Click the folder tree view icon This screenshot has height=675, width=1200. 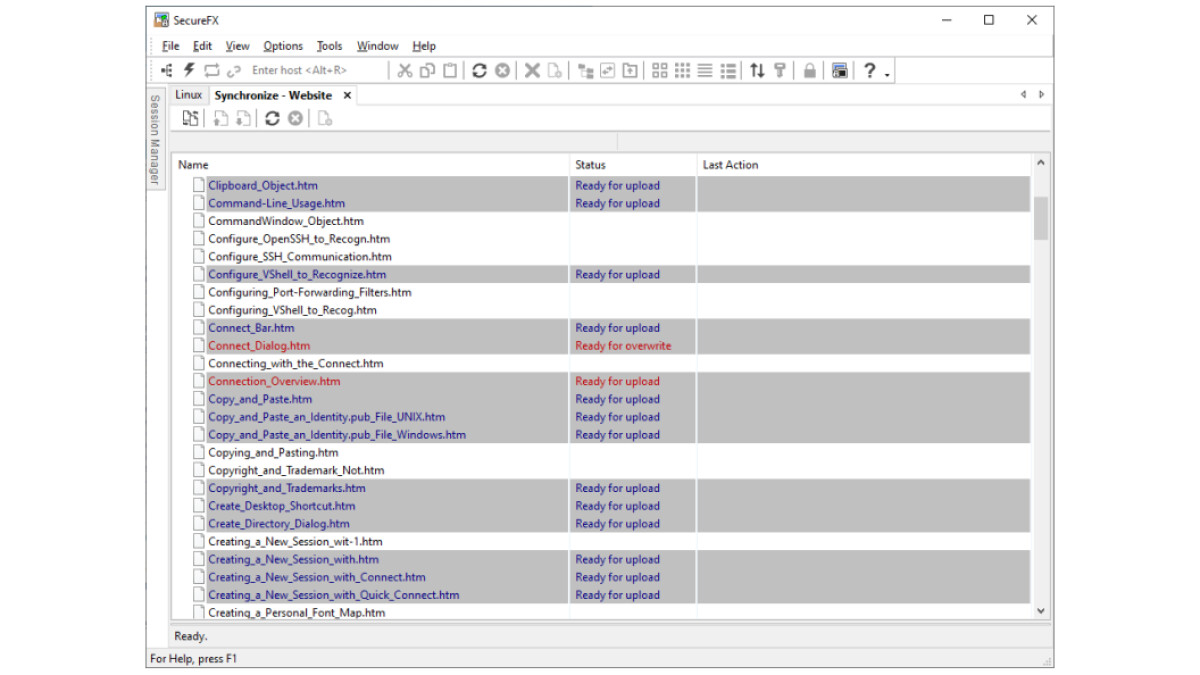coord(586,70)
